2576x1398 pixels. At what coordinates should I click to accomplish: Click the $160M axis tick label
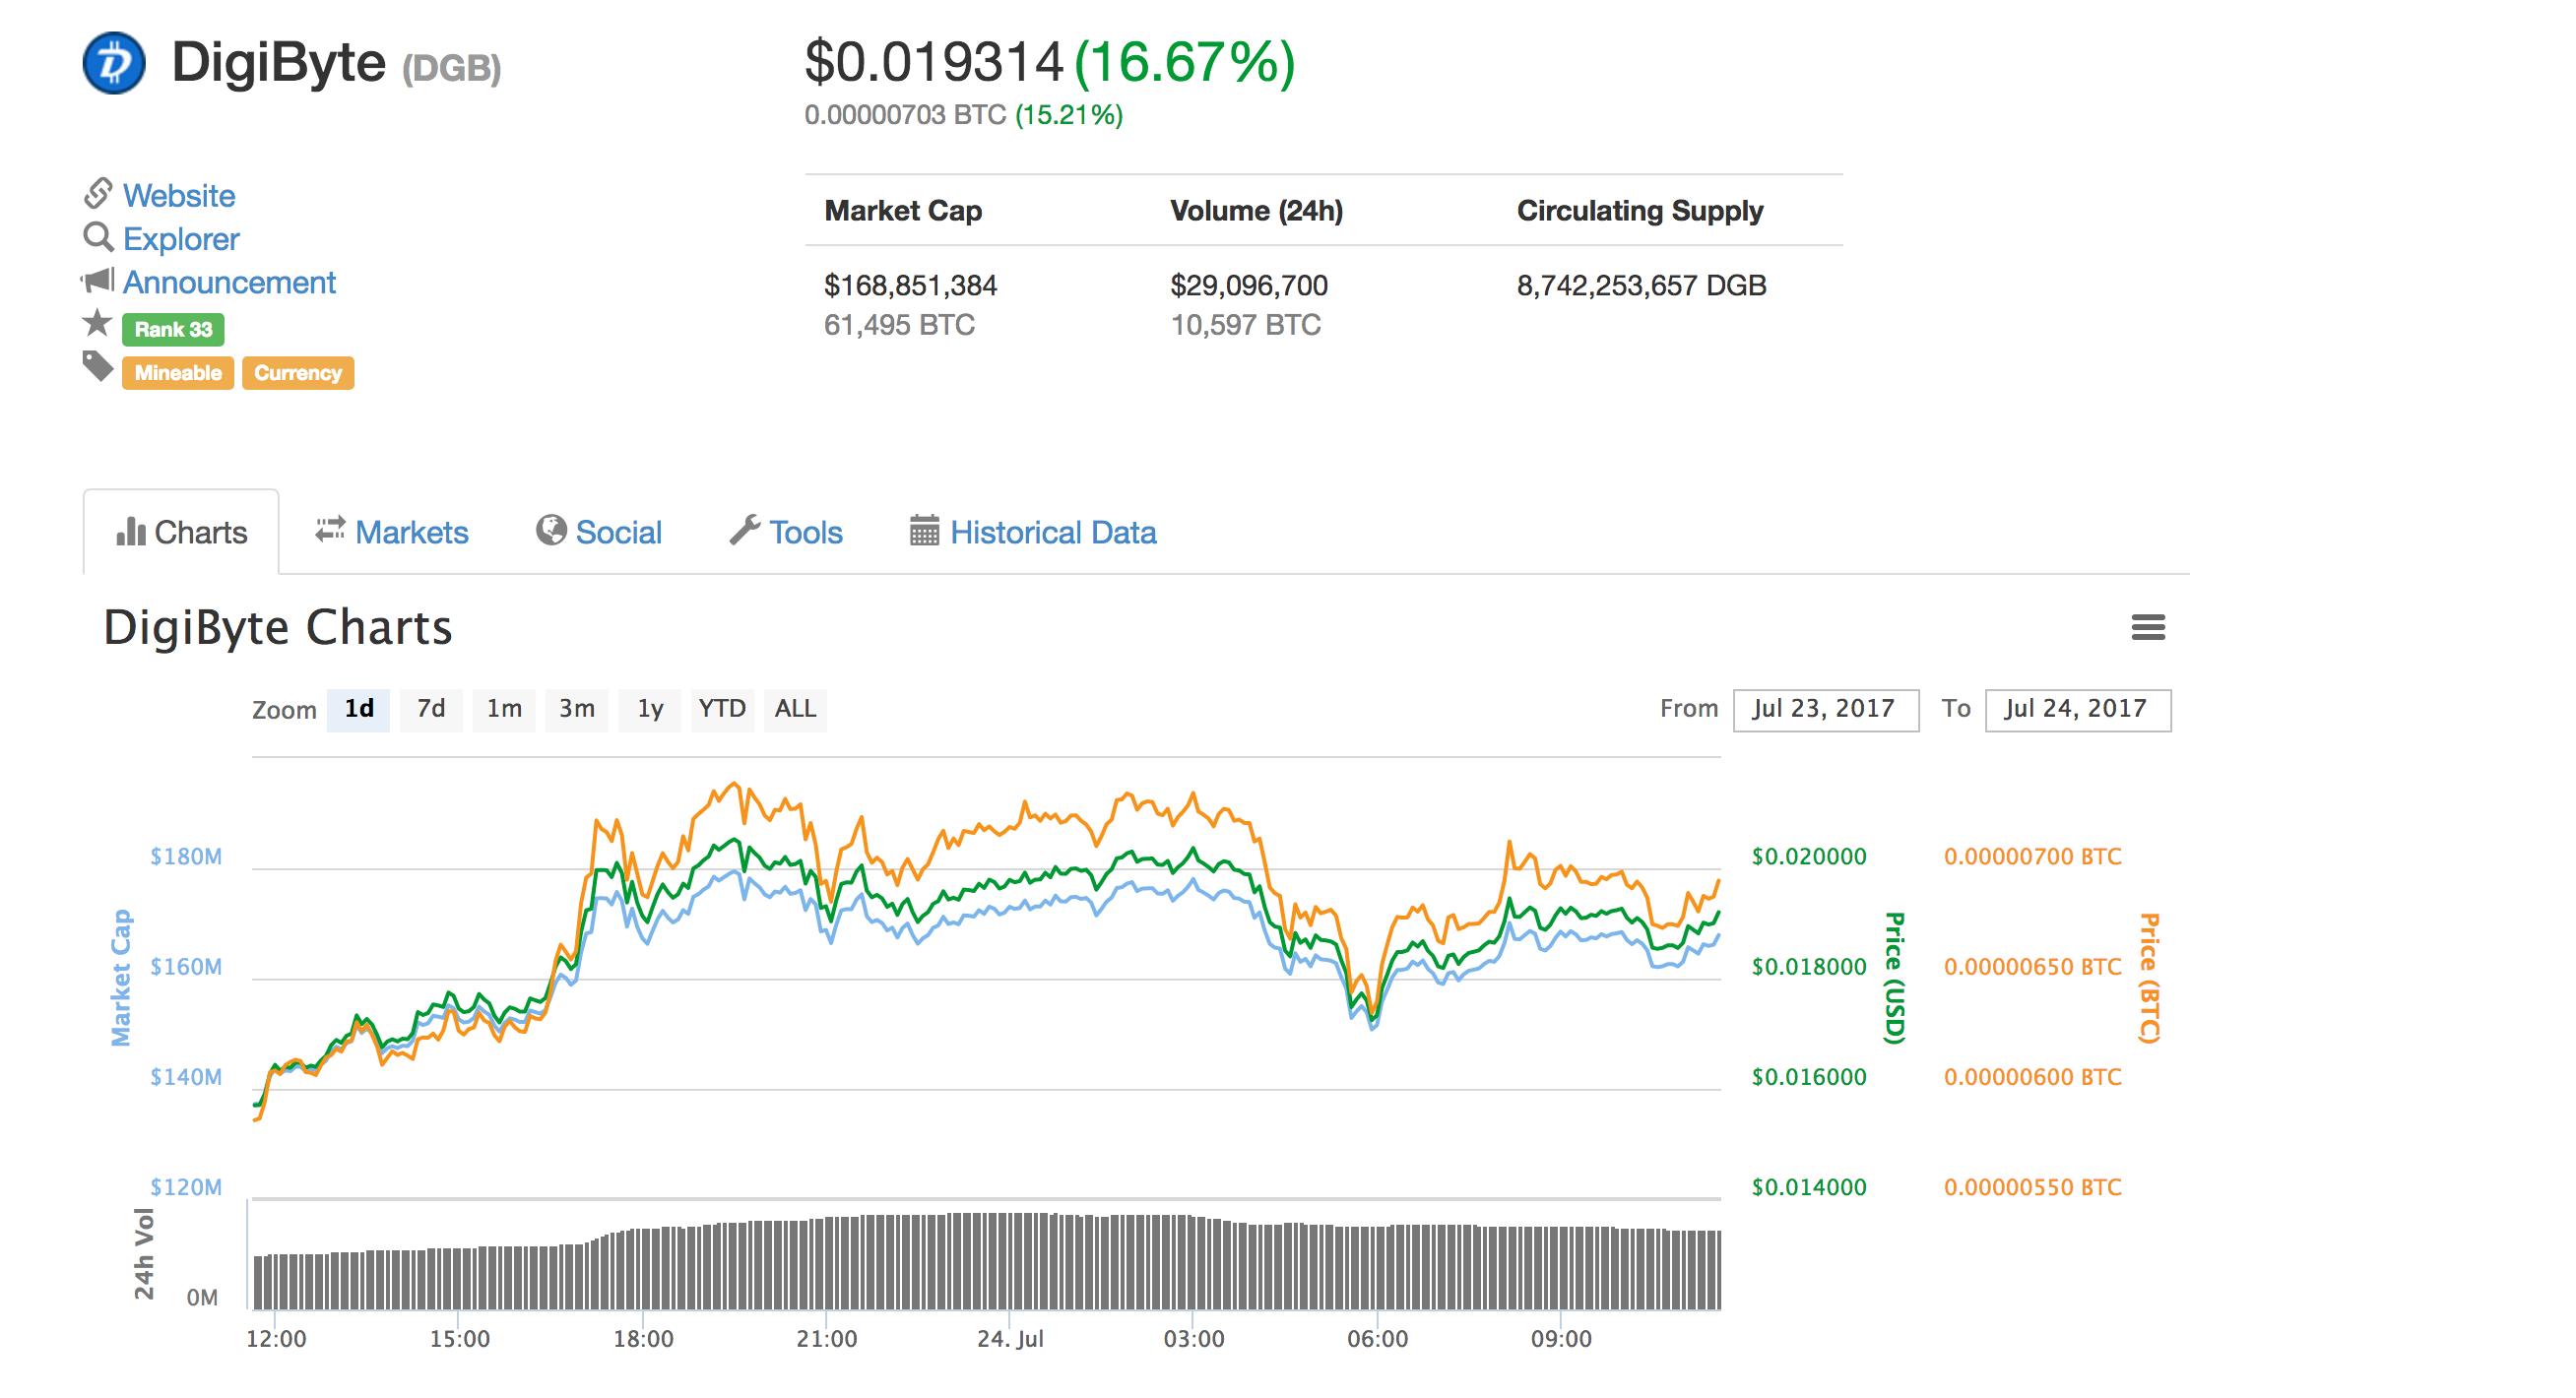pyautogui.click(x=186, y=967)
